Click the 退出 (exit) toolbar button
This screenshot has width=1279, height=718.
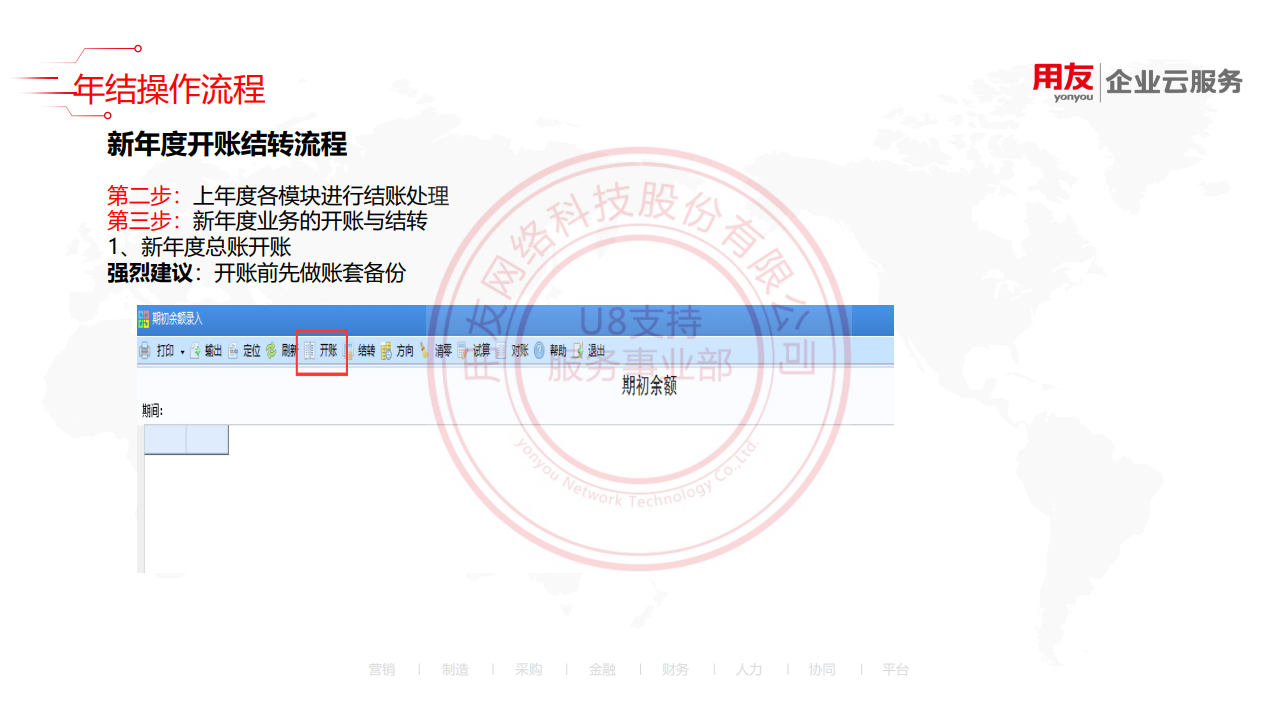(x=588, y=351)
